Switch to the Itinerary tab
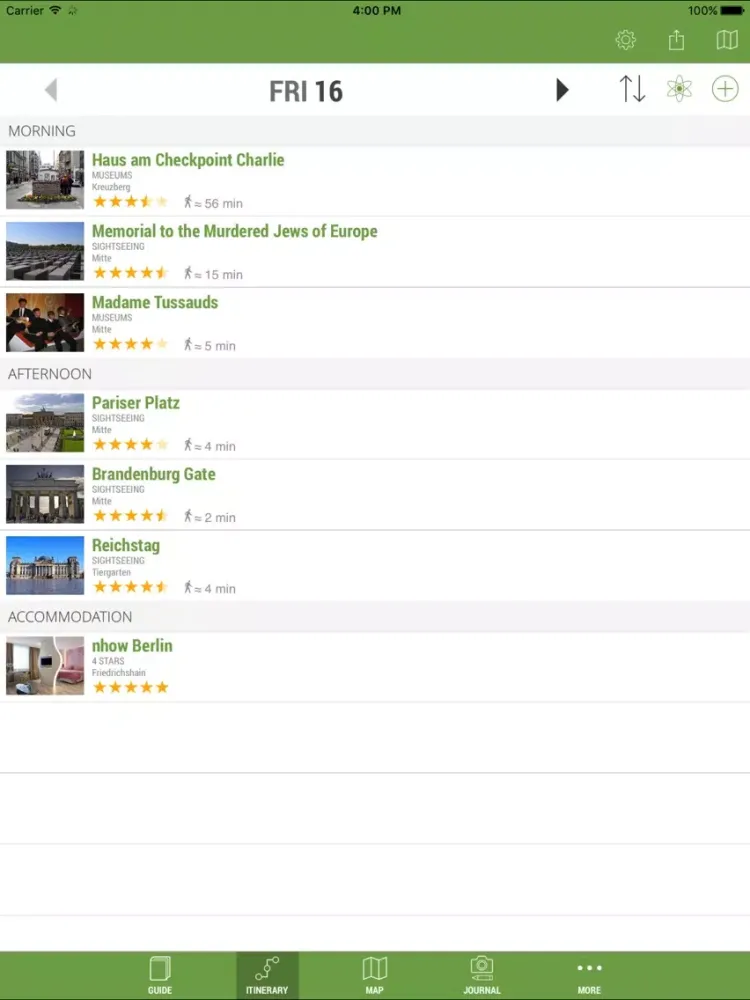The height and width of the screenshot is (1000, 750). point(267,975)
